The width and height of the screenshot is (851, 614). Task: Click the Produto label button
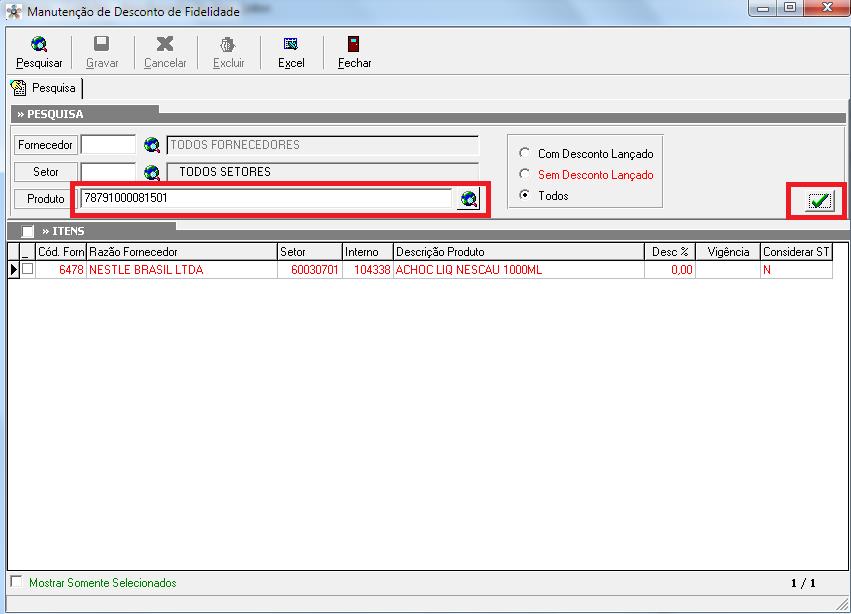[x=46, y=199]
